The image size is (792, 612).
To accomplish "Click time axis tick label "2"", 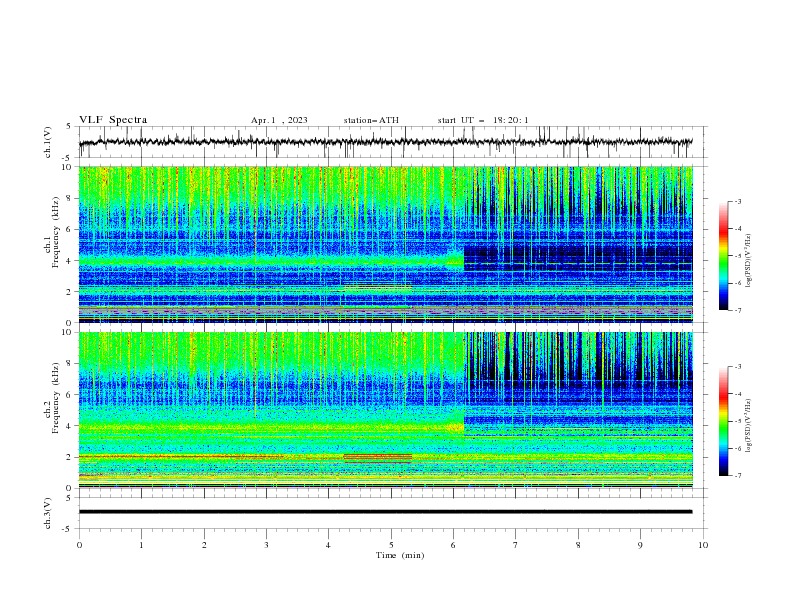I will pyautogui.click(x=204, y=545).
